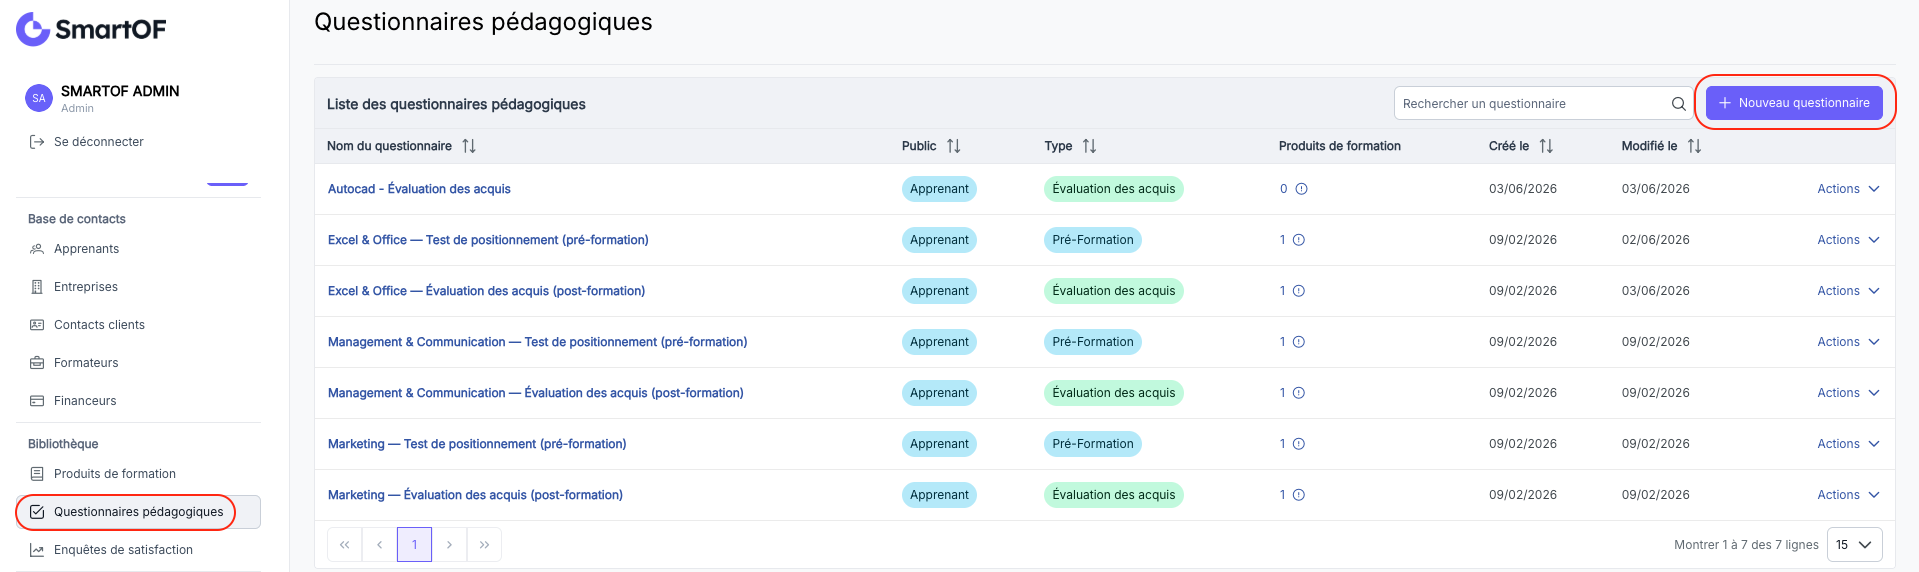This screenshot has height=572, width=1919.
Task: Select Questionnaires pédagogiques menu item
Action: [x=139, y=512]
